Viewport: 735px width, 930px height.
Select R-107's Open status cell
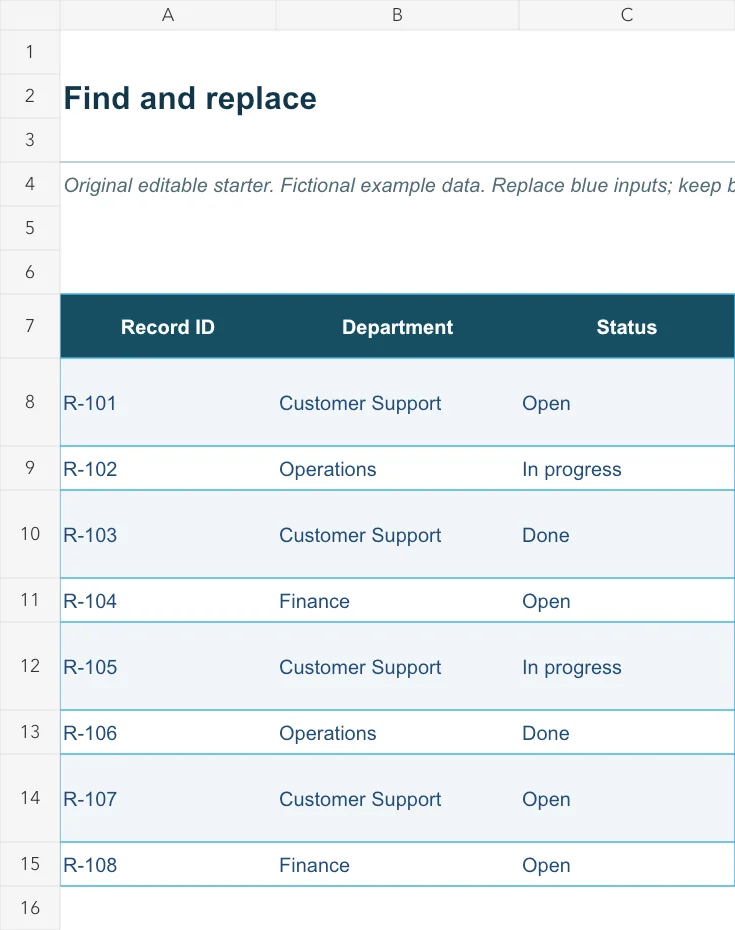click(x=627, y=798)
